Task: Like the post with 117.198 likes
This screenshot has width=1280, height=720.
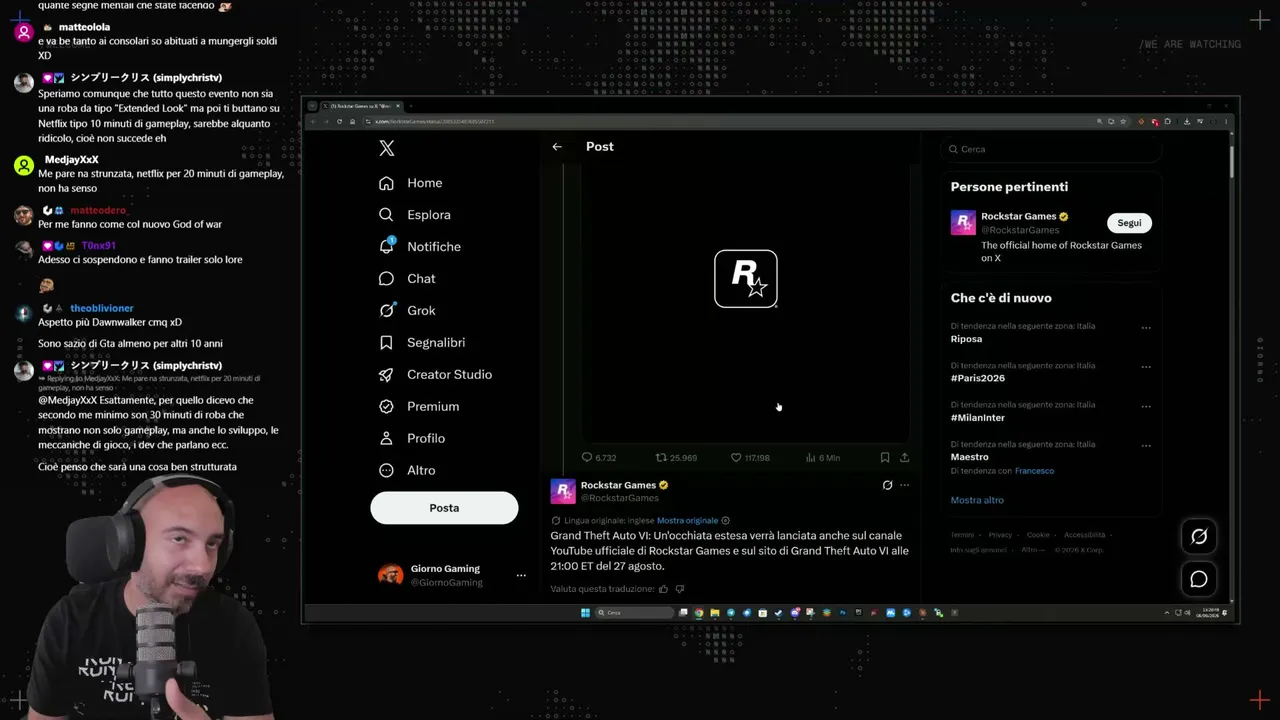Action: tap(750, 457)
